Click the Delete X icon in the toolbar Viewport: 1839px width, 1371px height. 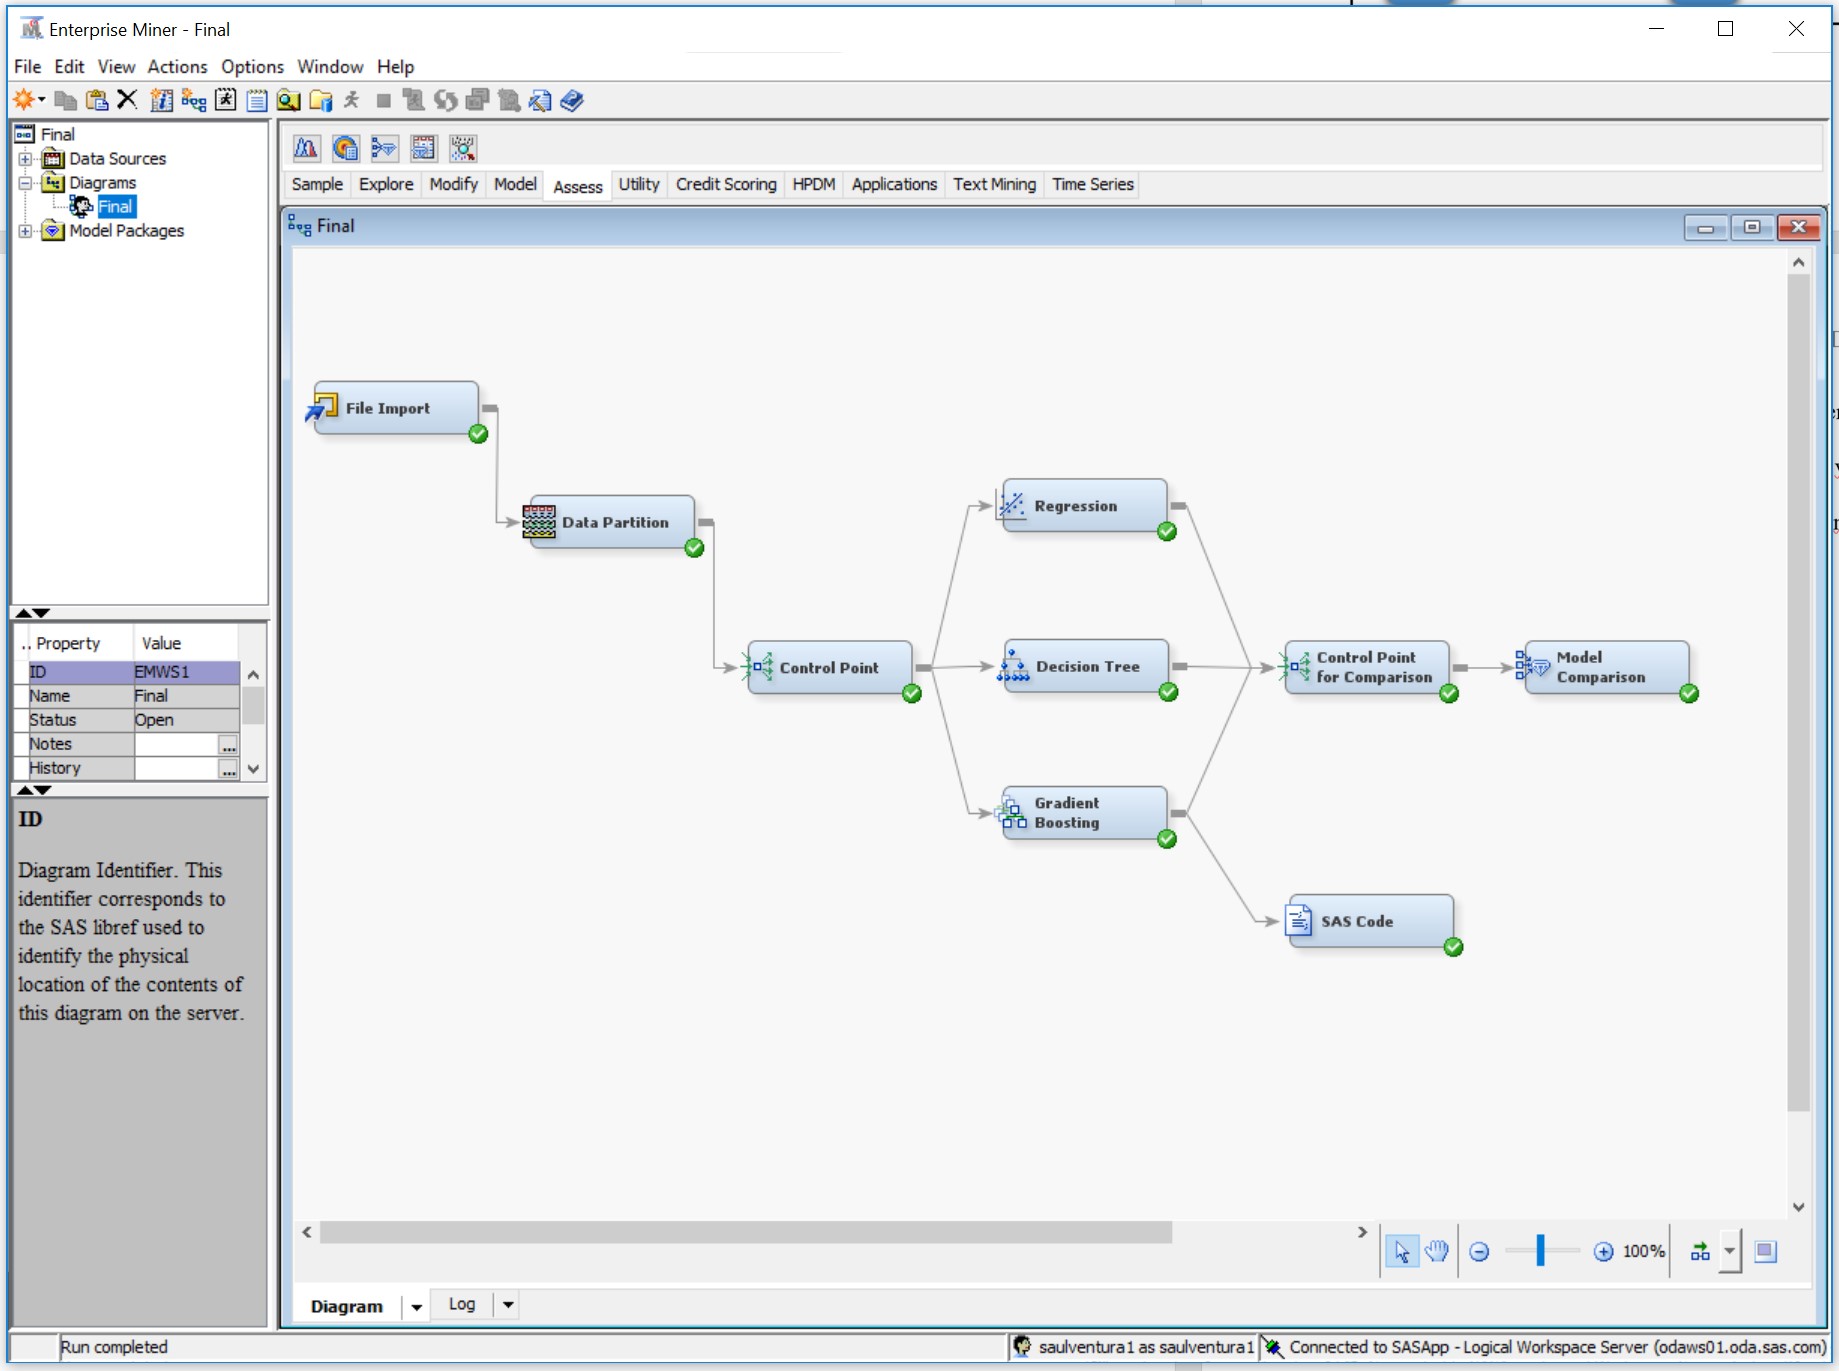(127, 100)
